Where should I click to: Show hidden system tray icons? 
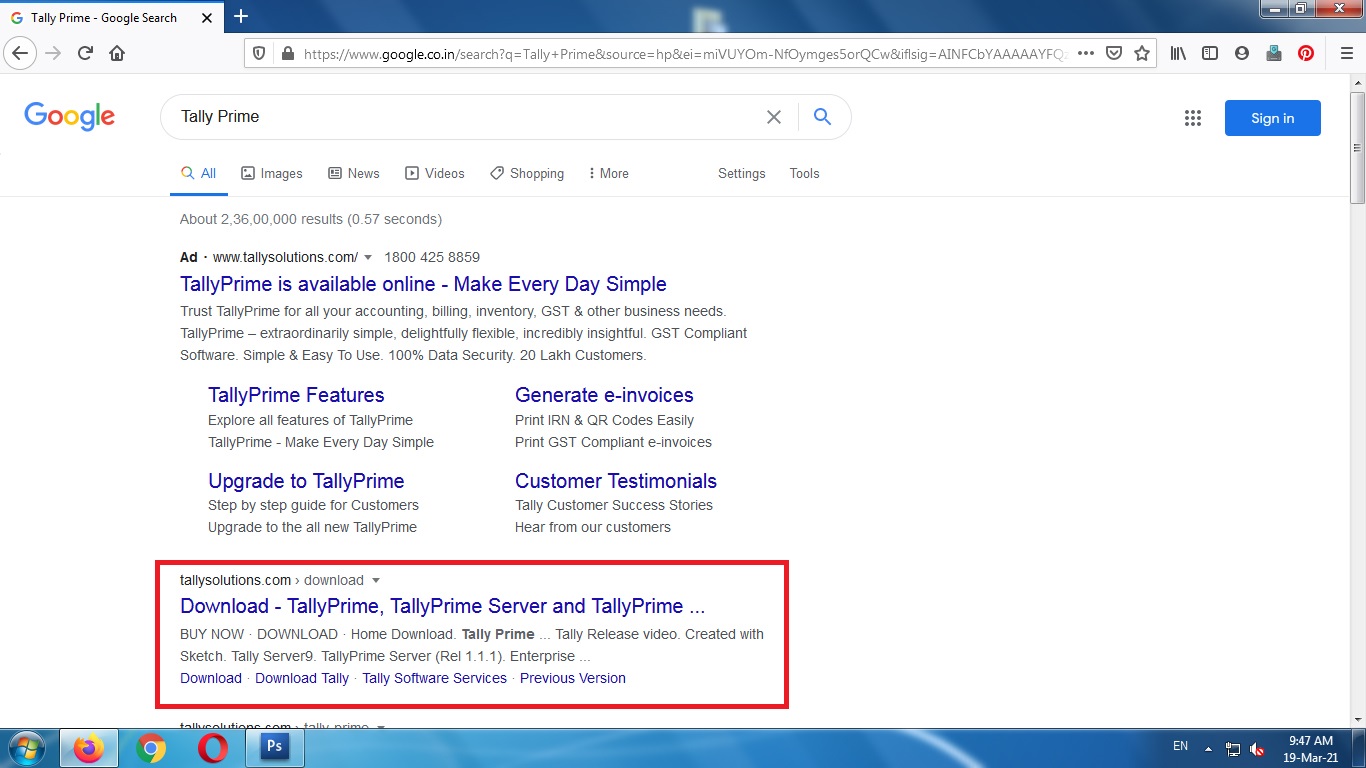click(x=1209, y=748)
